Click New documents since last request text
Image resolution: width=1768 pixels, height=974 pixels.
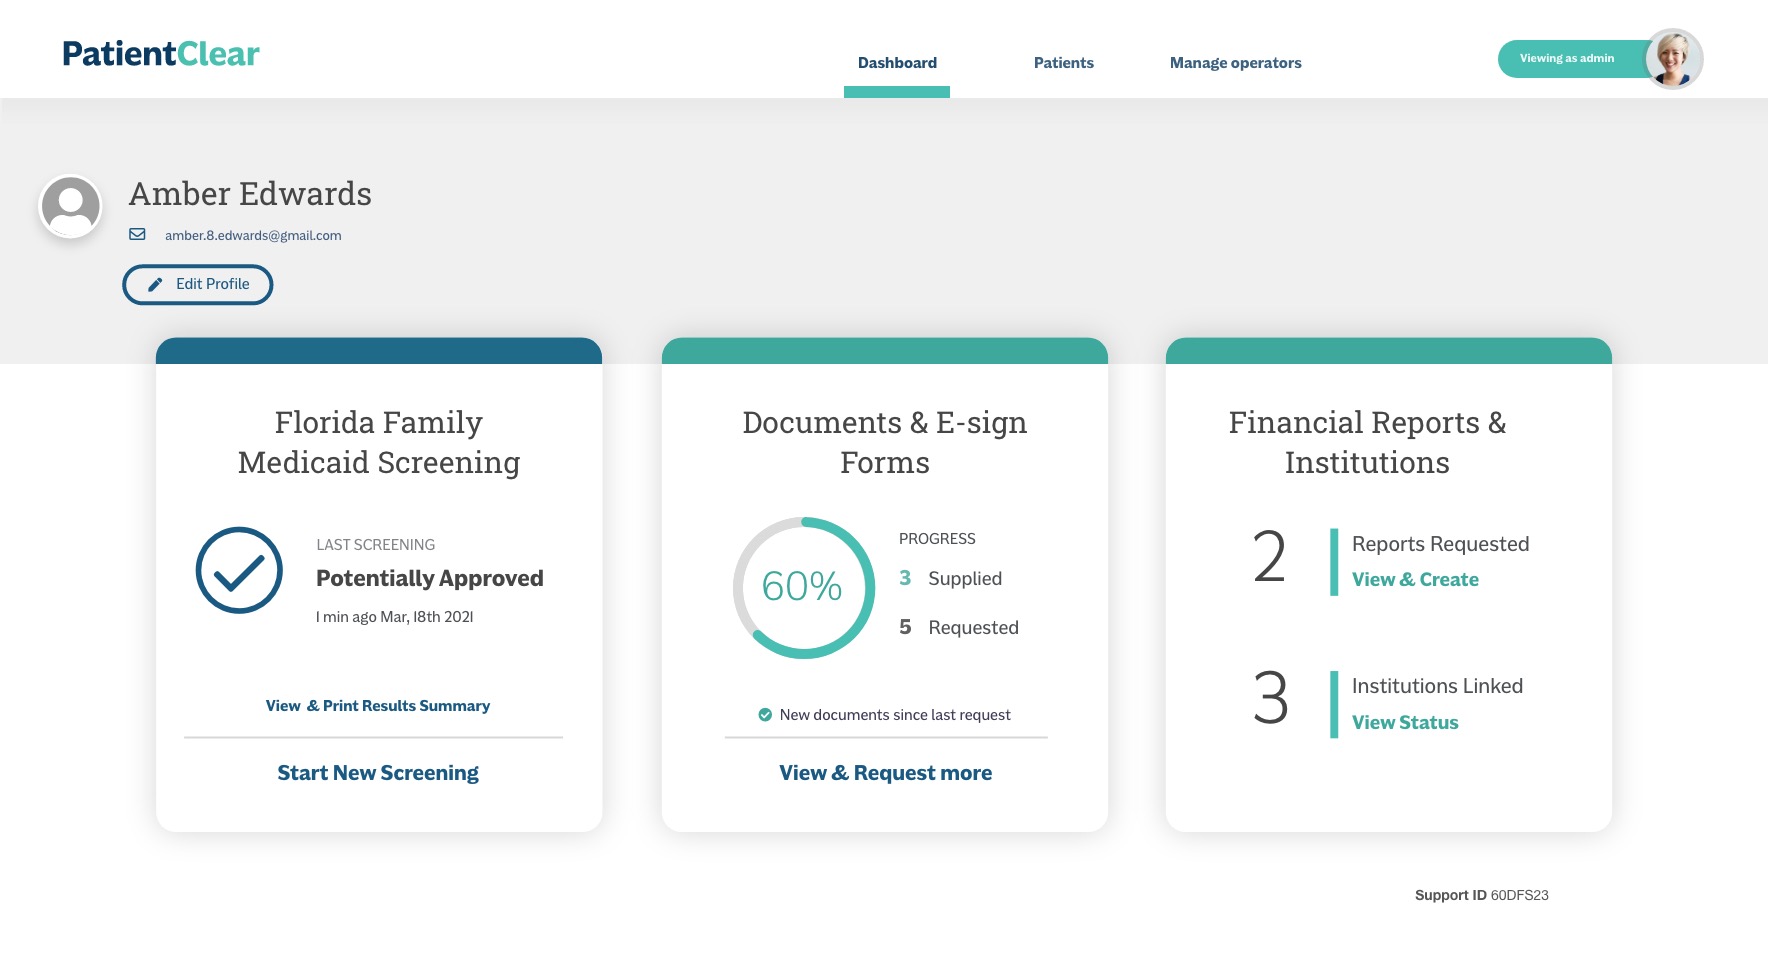pos(895,715)
